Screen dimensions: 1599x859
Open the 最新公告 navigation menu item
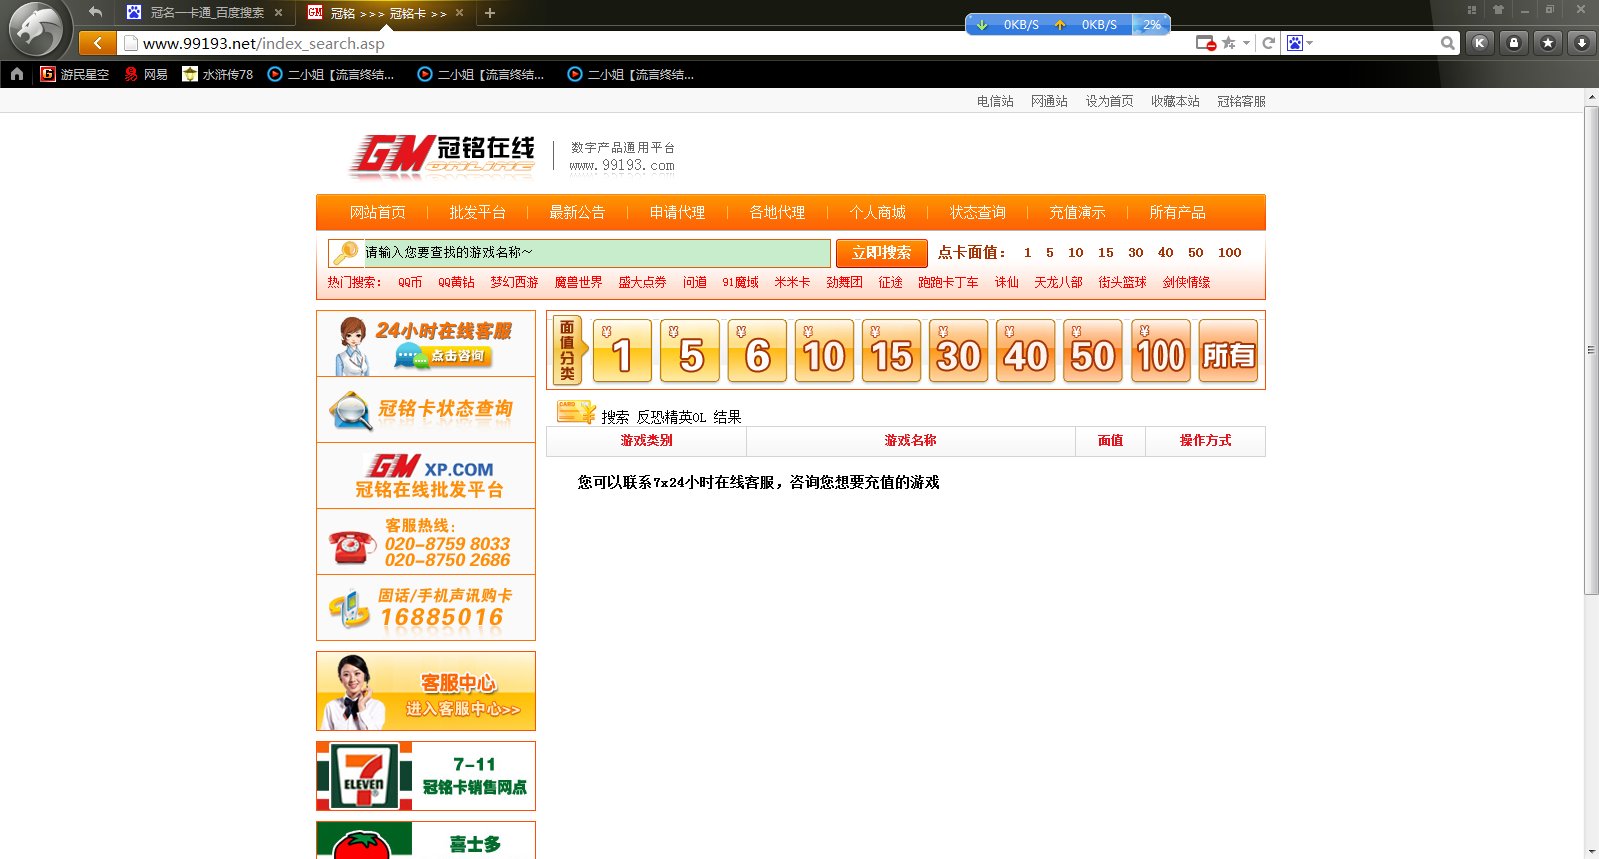point(577,212)
